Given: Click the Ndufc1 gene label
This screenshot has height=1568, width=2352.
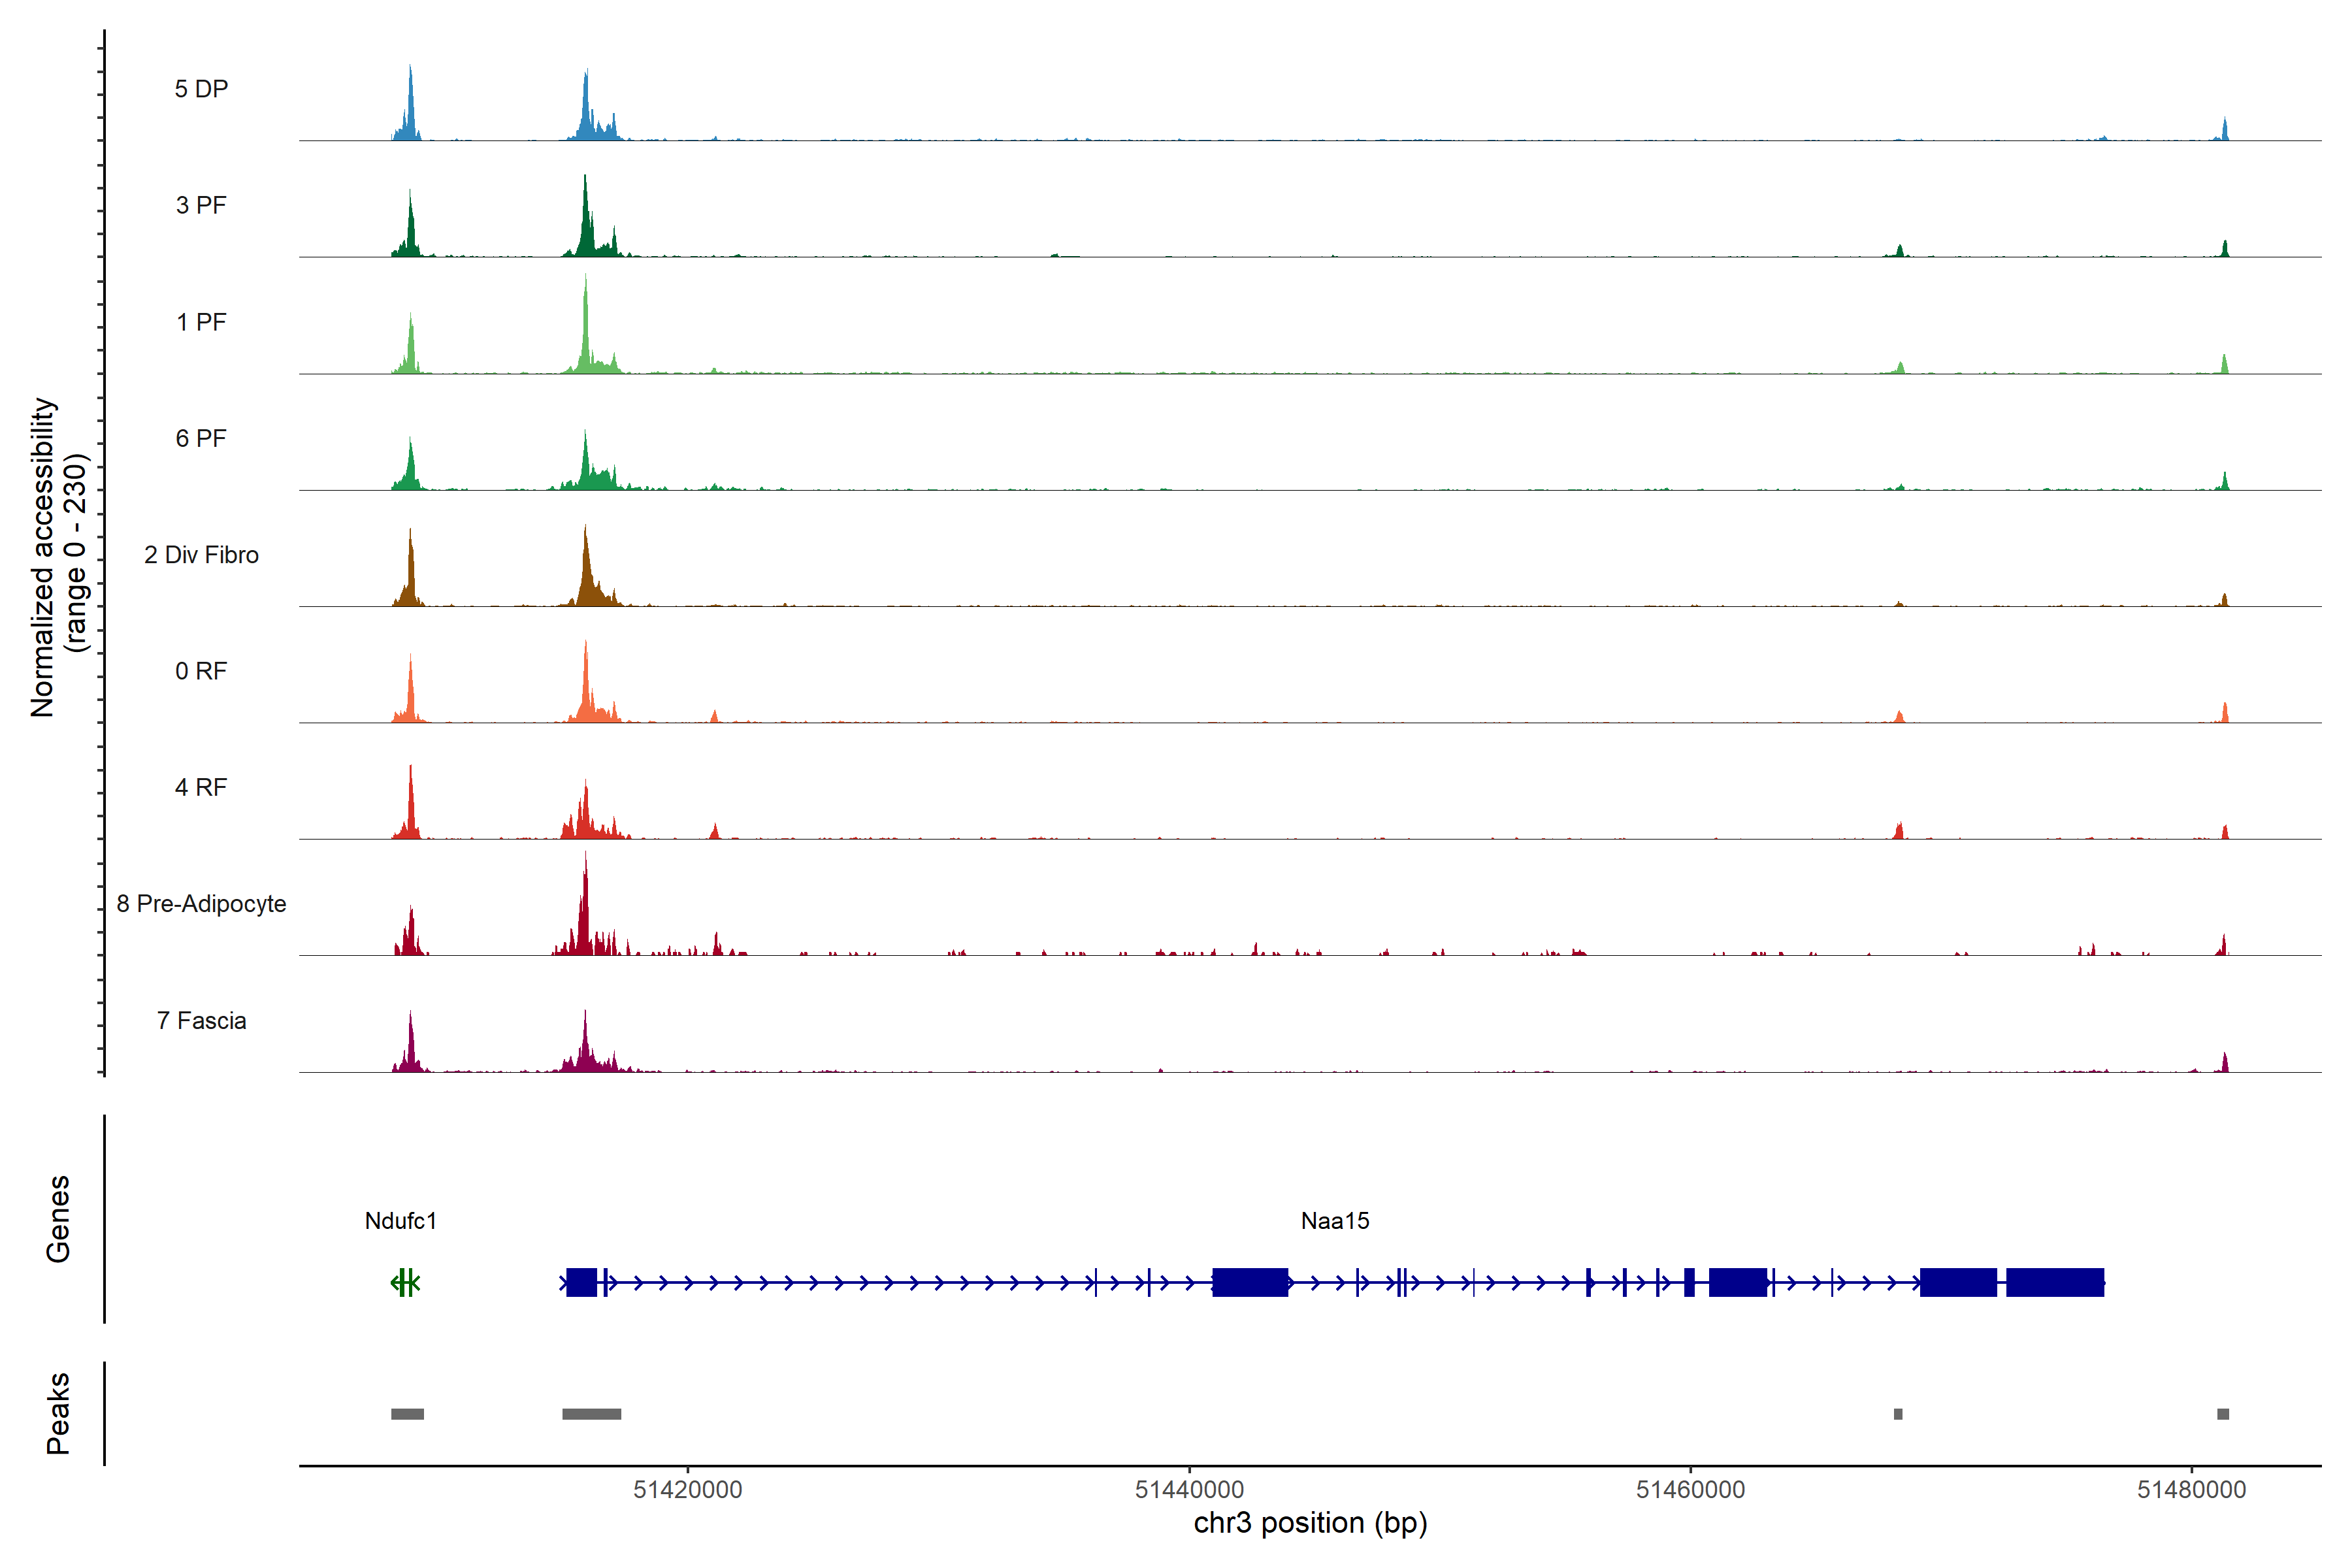Looking at the screenshot, I should tap(400, 1220).
